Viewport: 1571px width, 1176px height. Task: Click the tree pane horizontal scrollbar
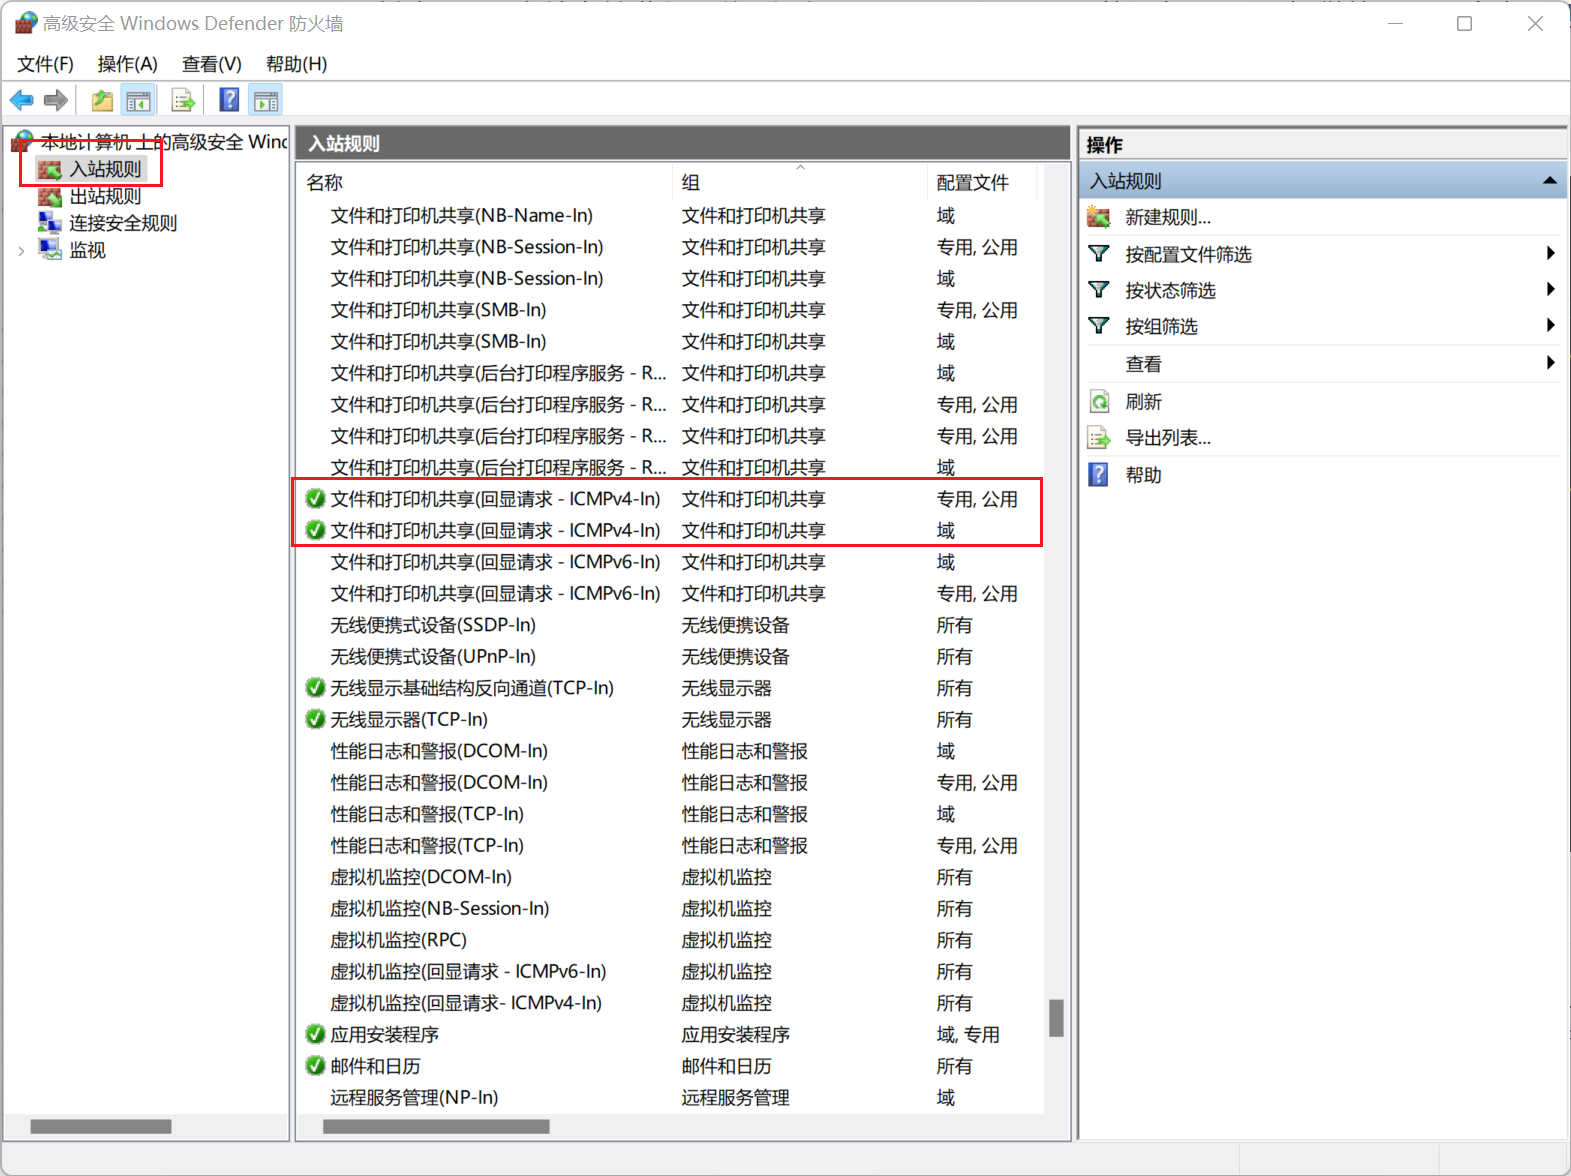coord(101,1126)
